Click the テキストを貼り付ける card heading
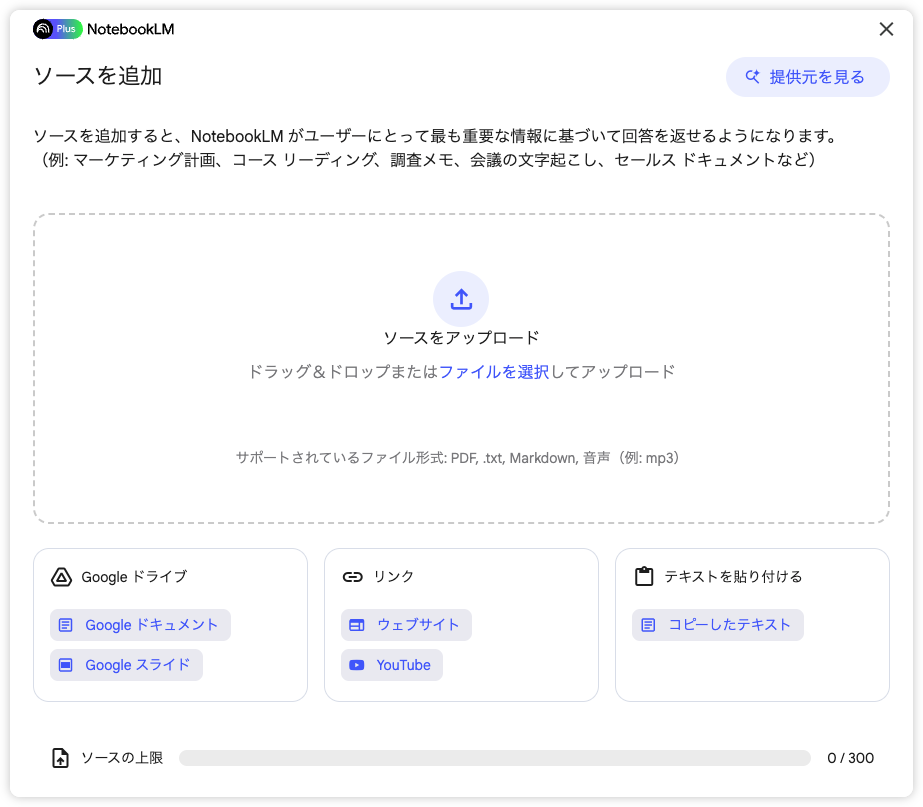923x807 pixels. (733, 577)
